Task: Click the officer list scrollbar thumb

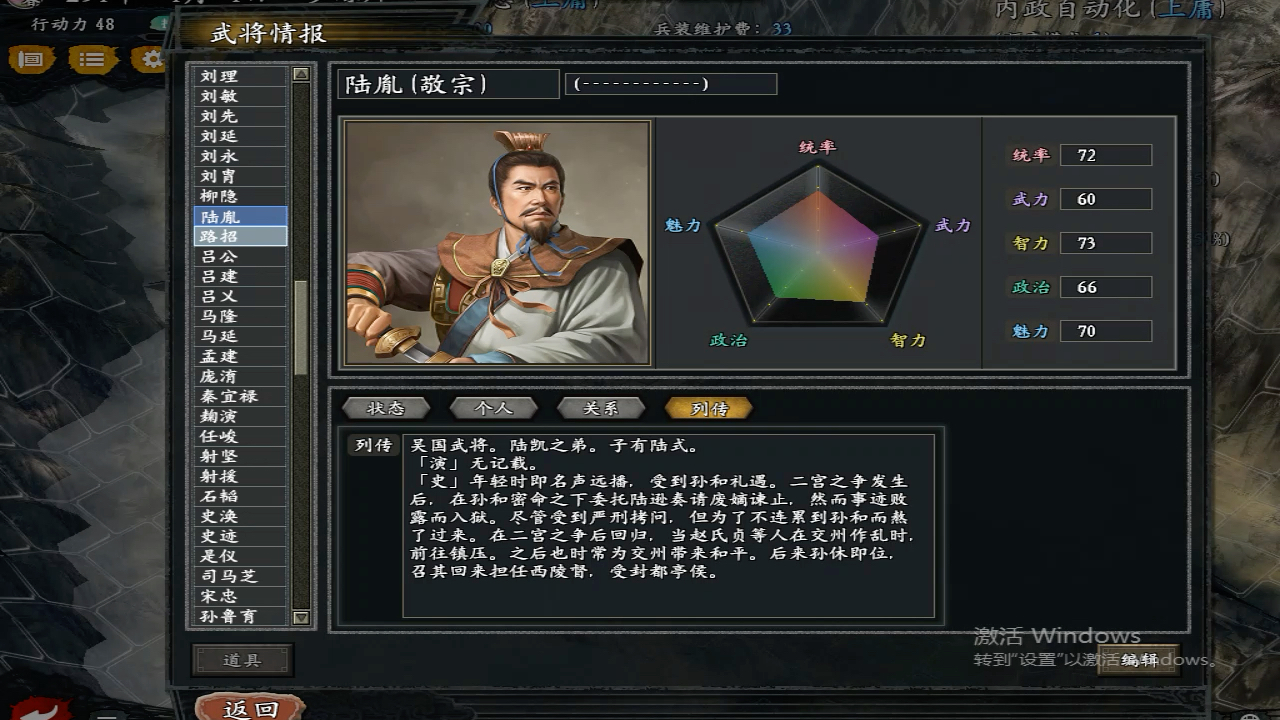Action: click(301, 327)
